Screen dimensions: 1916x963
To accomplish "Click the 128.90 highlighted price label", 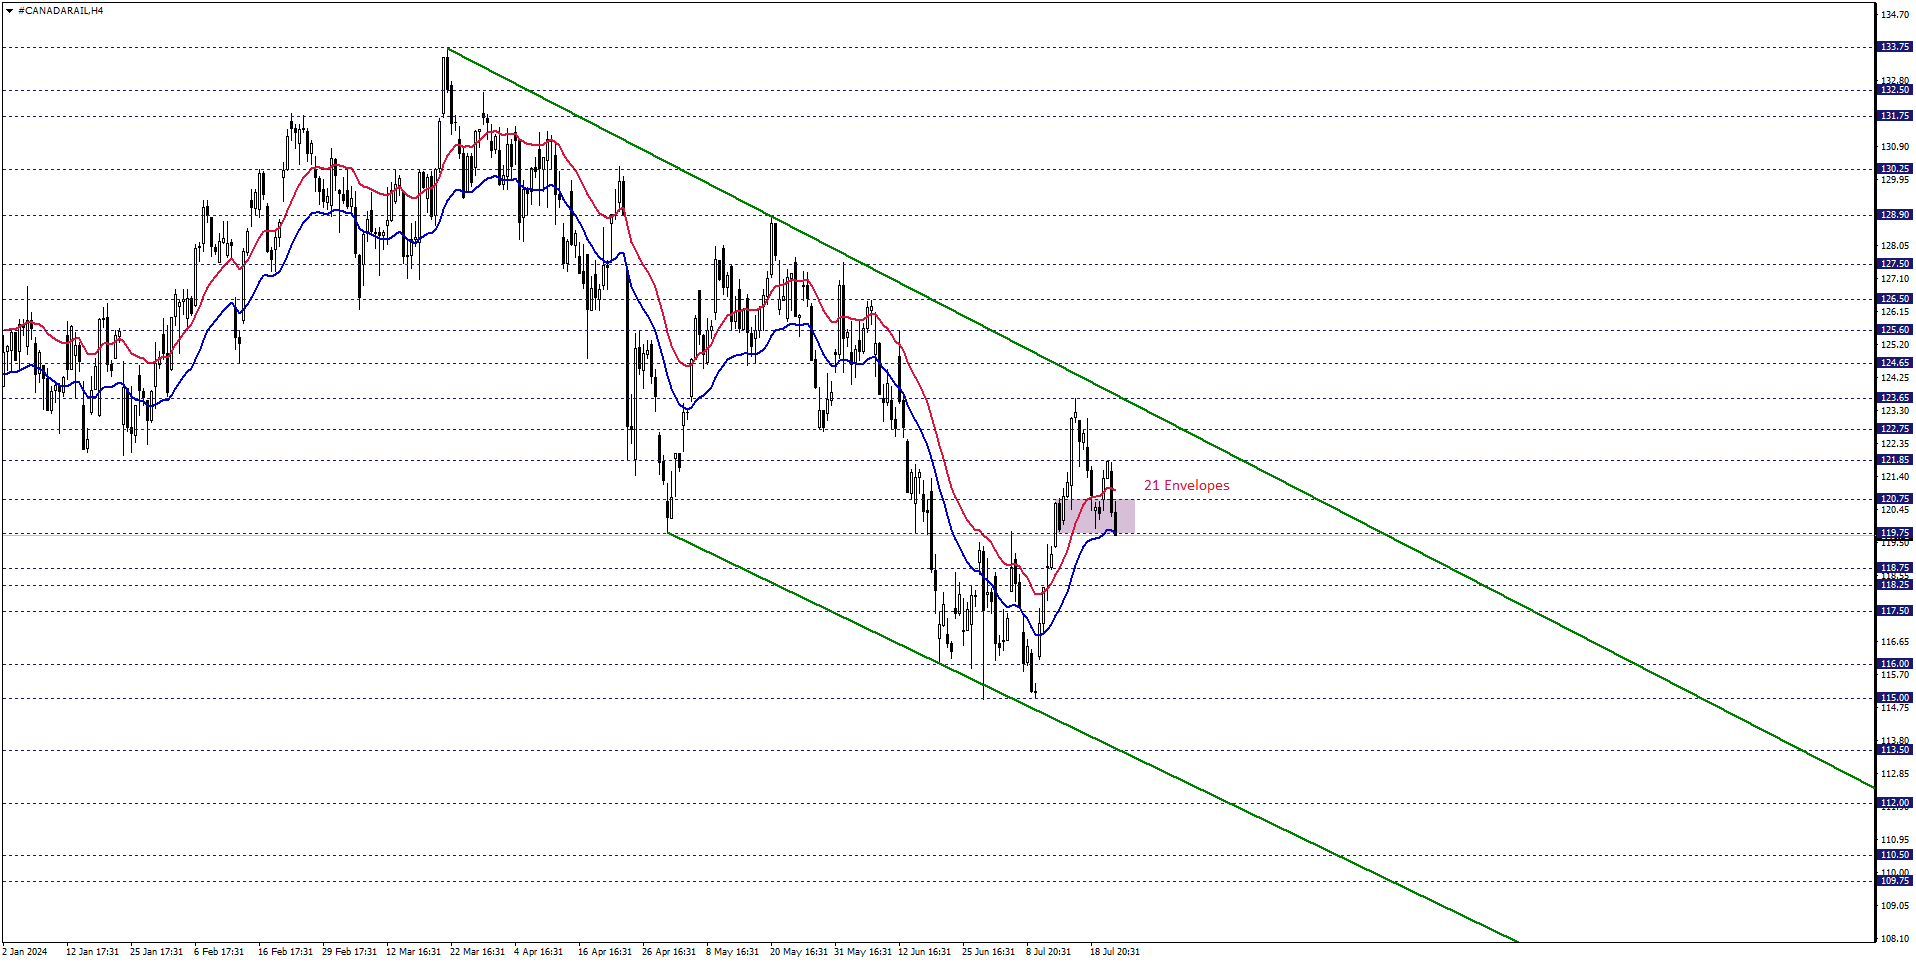I will click(x=1895, y=215).
